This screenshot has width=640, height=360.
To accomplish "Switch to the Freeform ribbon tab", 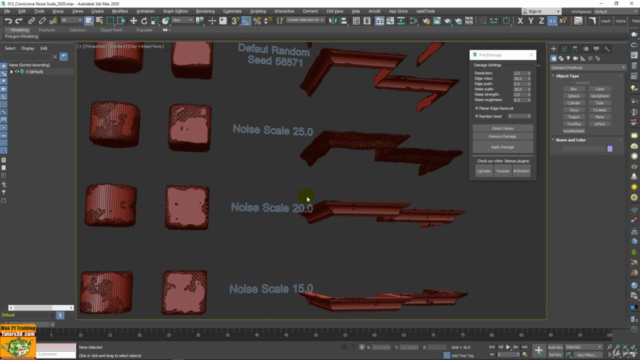I will pyautogui.click(x=47, y=30).
